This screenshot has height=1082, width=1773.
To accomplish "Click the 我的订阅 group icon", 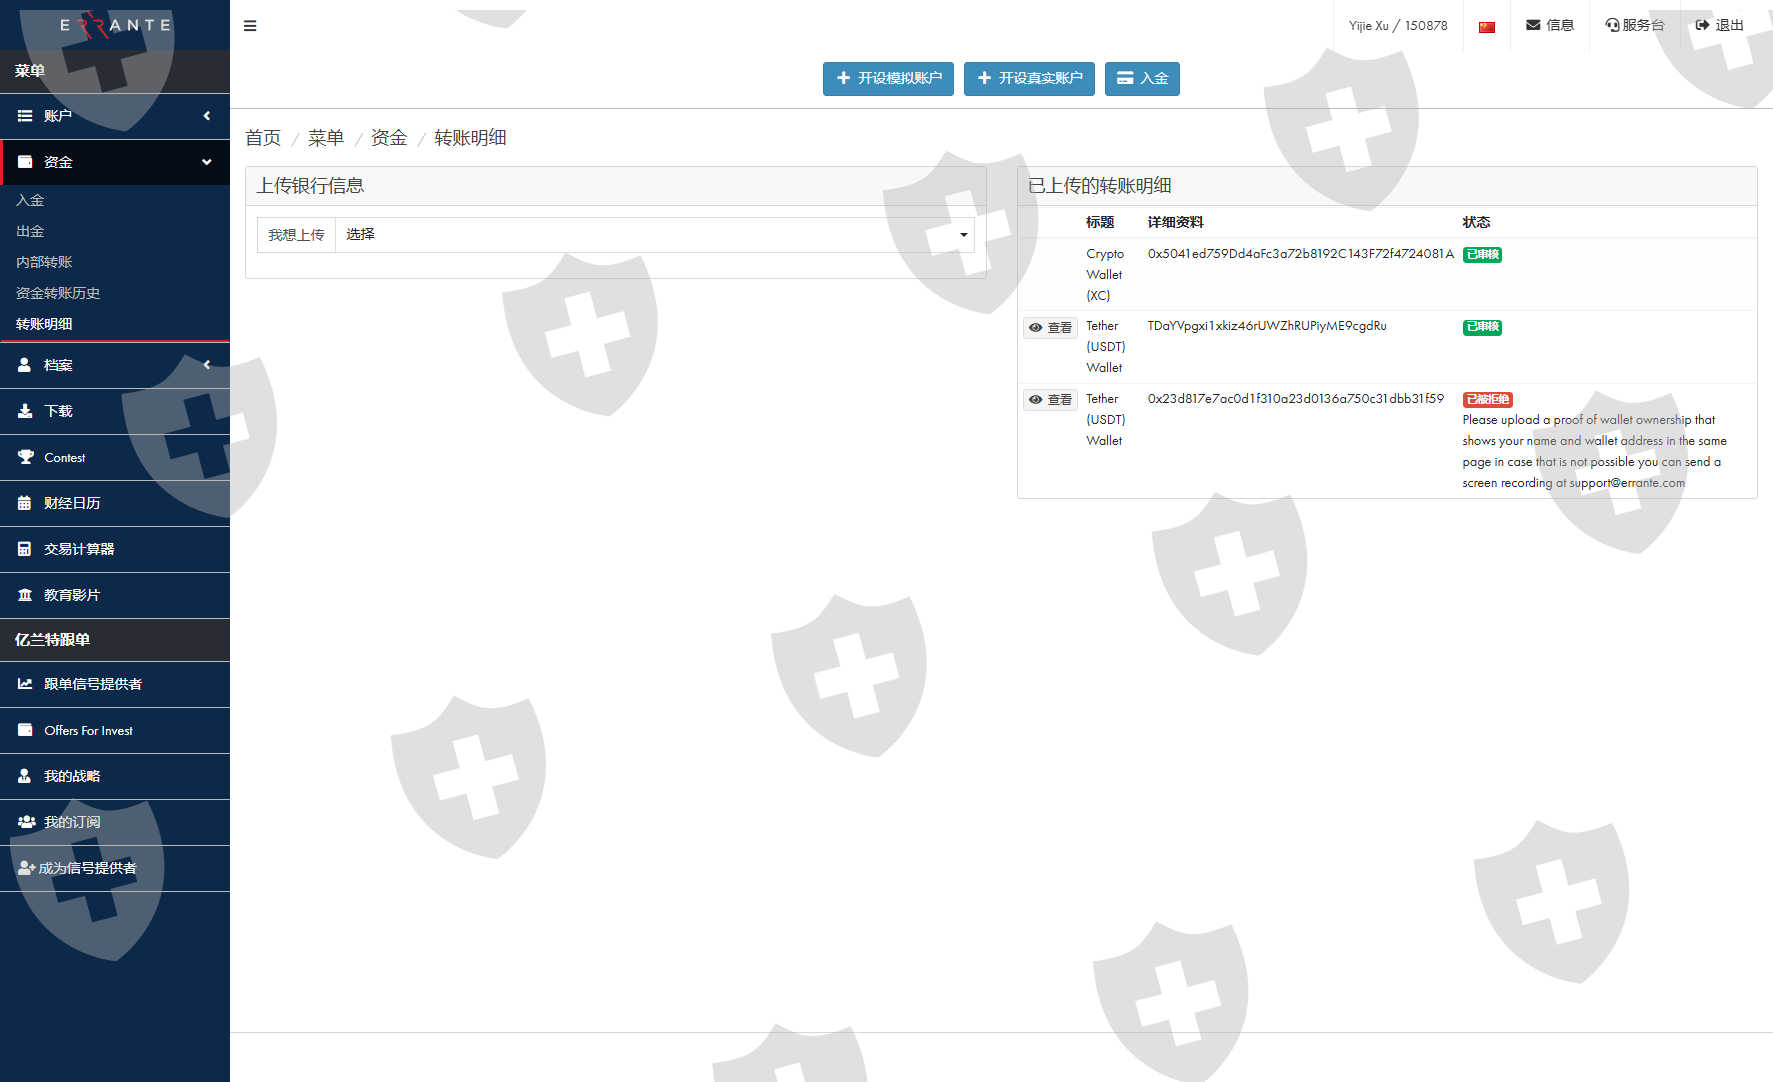I will [x=27, y=822].
